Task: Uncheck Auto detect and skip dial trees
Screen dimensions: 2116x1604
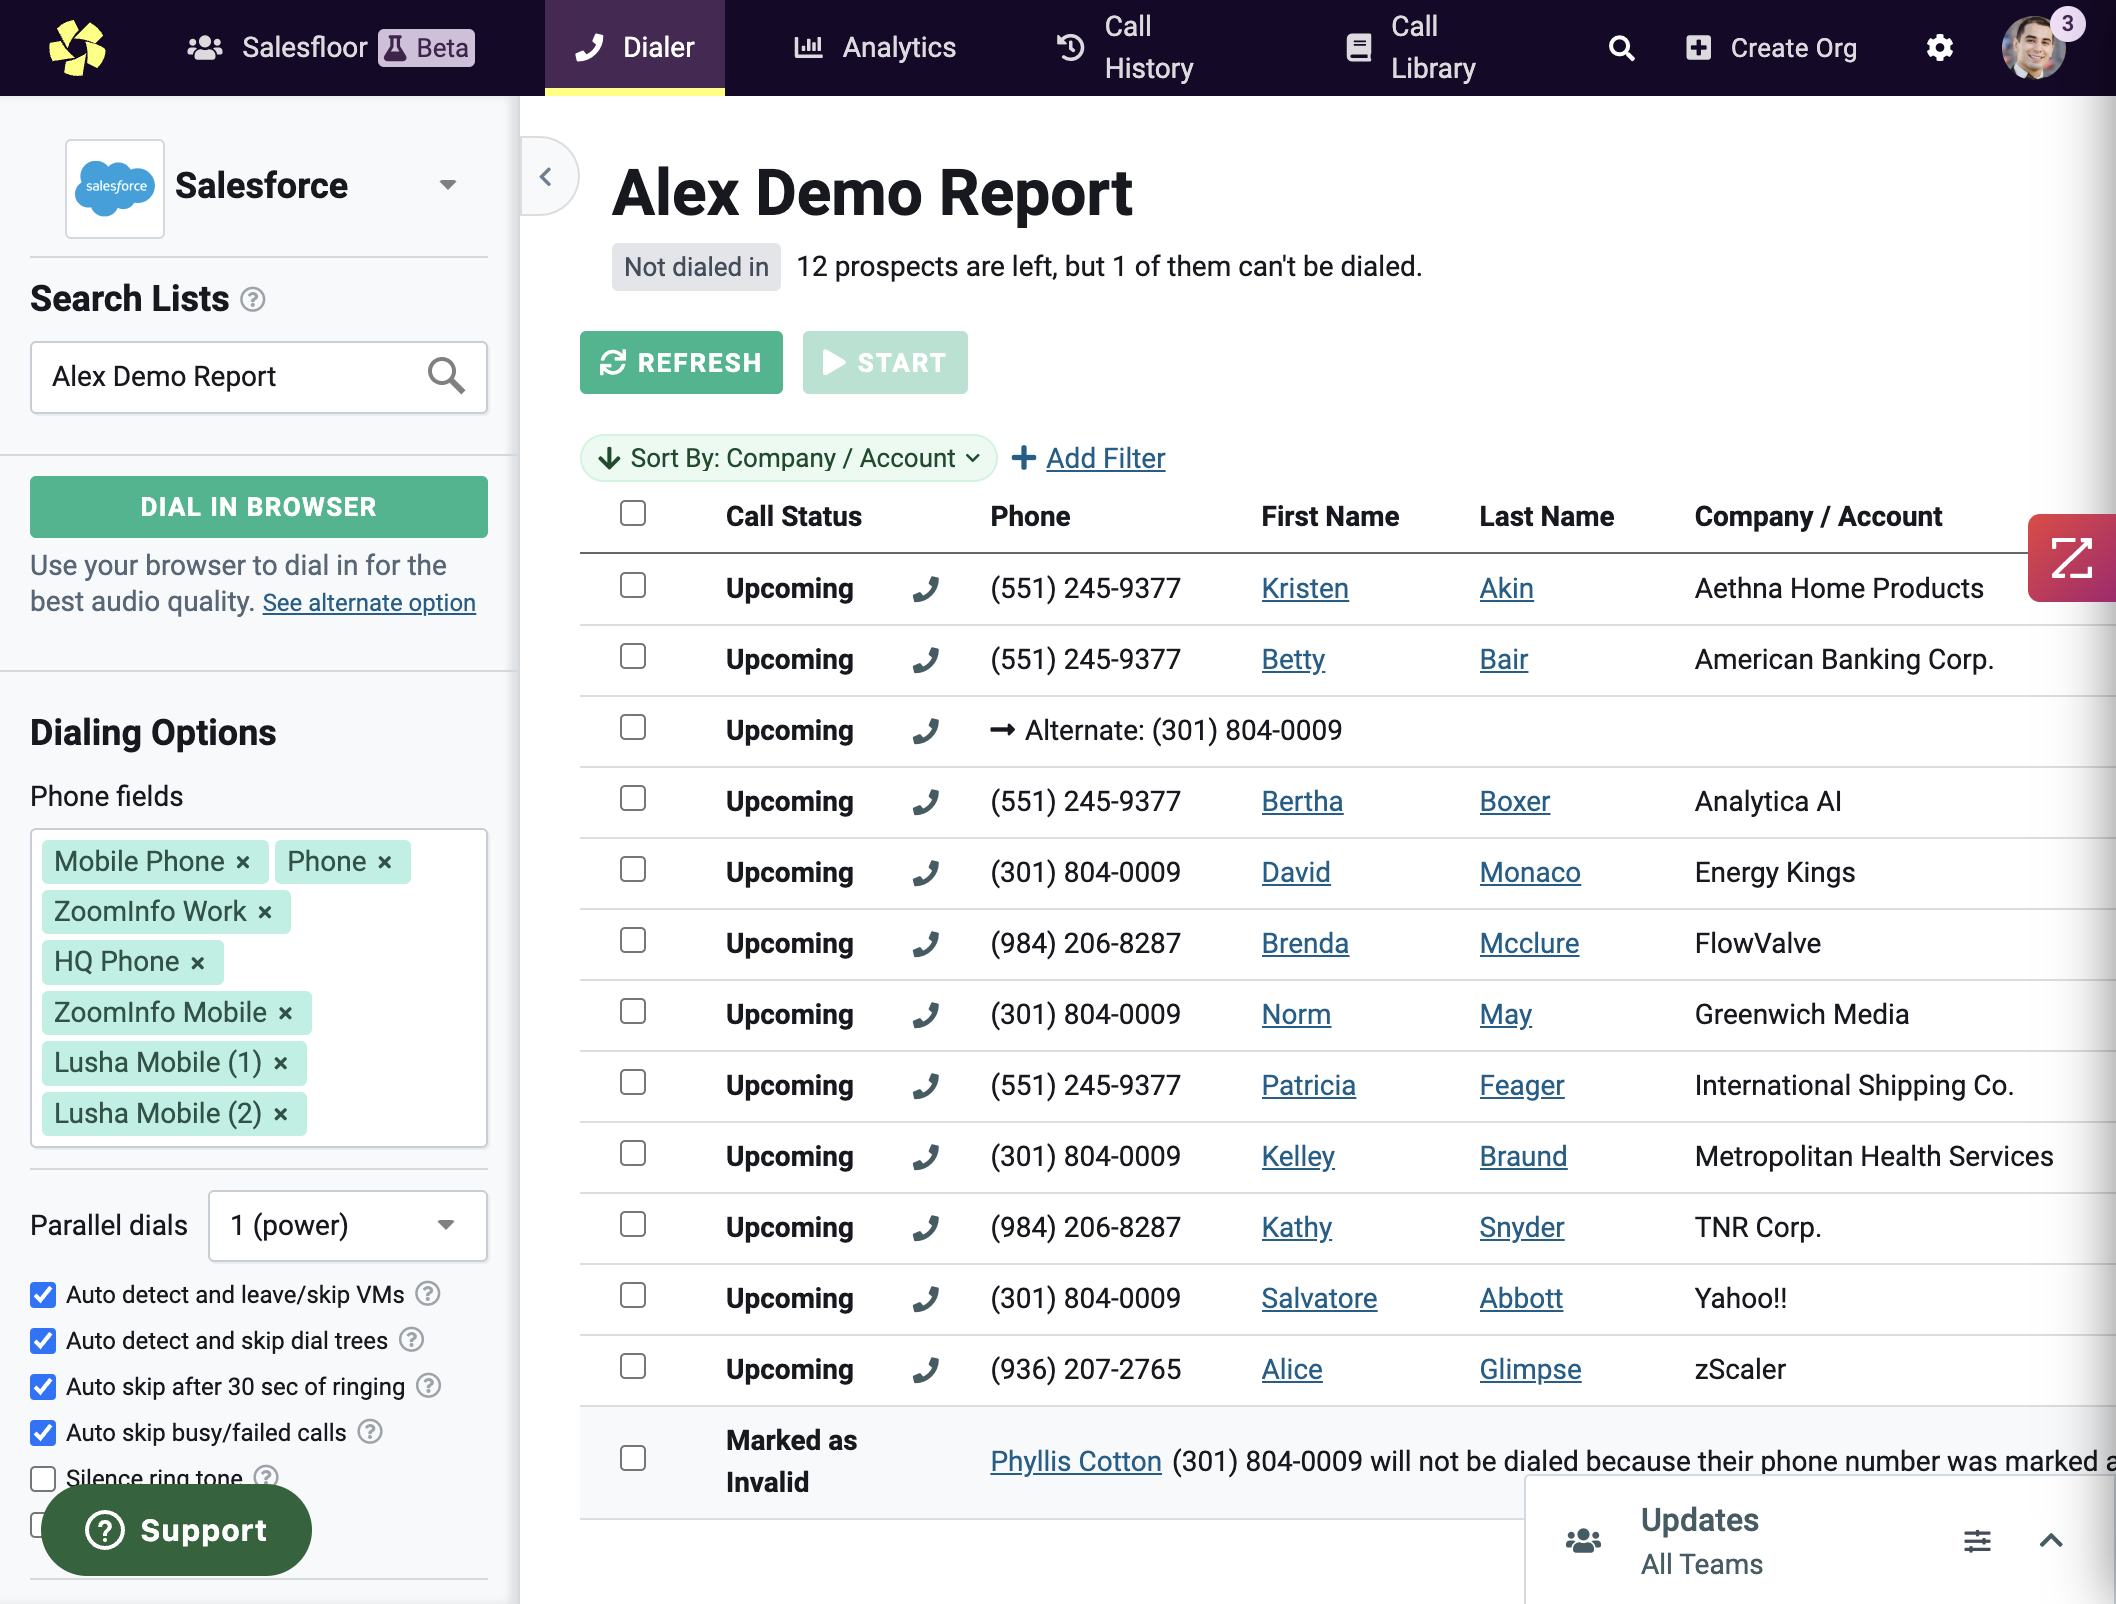Action: (x=43, y=1341)
